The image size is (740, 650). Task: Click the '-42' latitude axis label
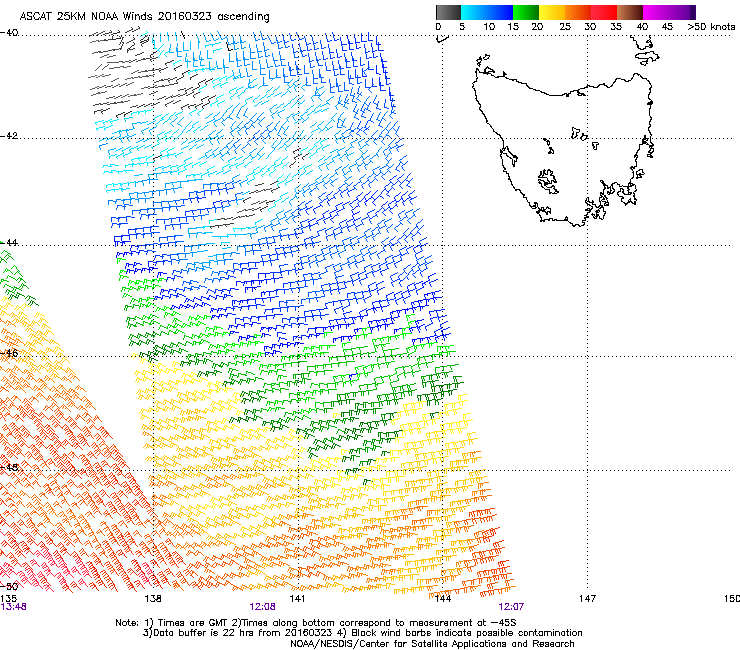click(9, 135)
